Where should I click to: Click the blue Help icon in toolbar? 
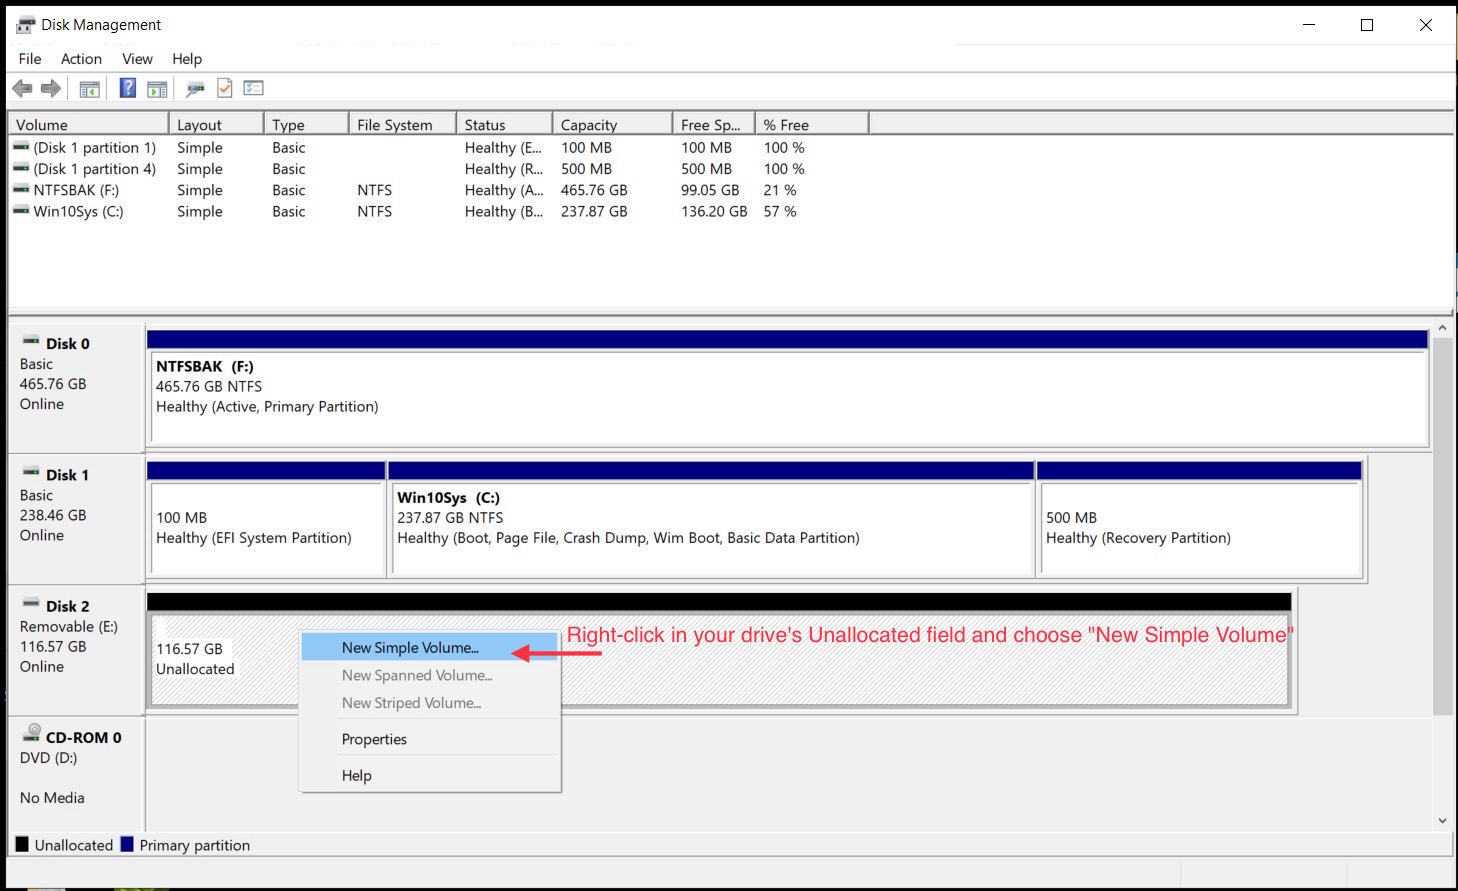pyautogui.click(x=127, y=88)
